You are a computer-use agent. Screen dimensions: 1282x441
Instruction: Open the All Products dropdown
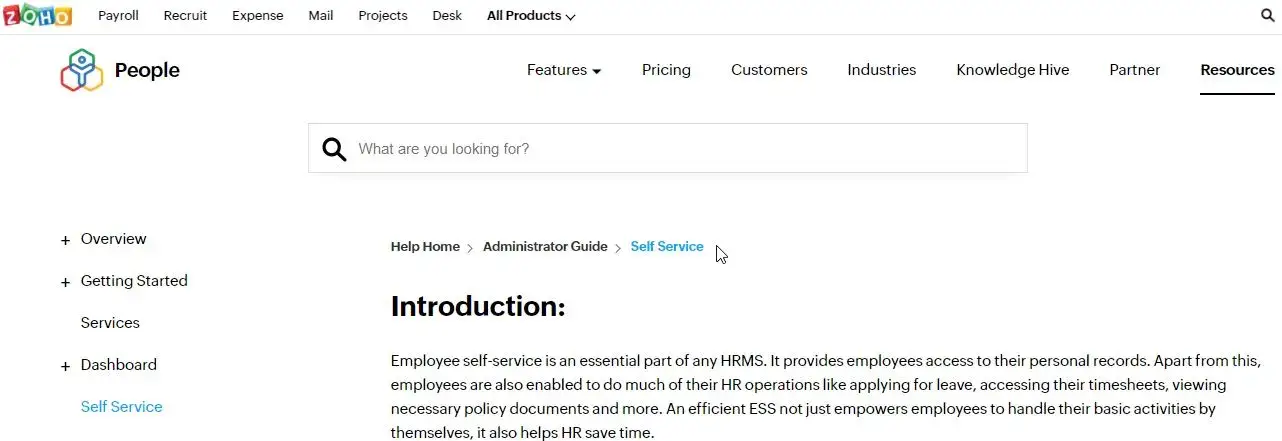[531, 16]
